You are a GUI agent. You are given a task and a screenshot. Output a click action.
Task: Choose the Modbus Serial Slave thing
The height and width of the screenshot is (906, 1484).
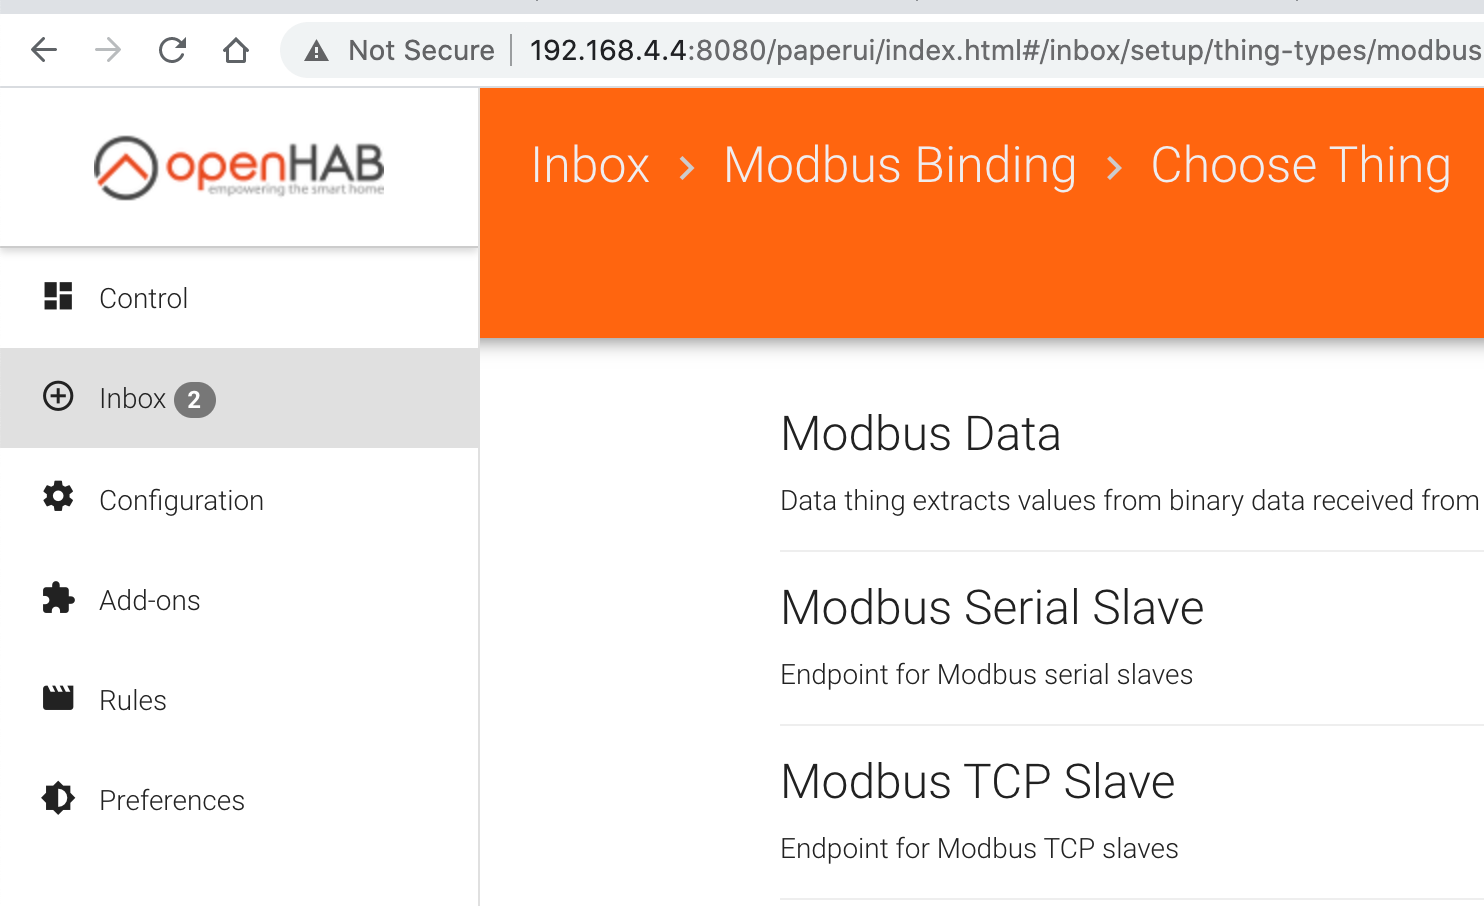[991, 608]
